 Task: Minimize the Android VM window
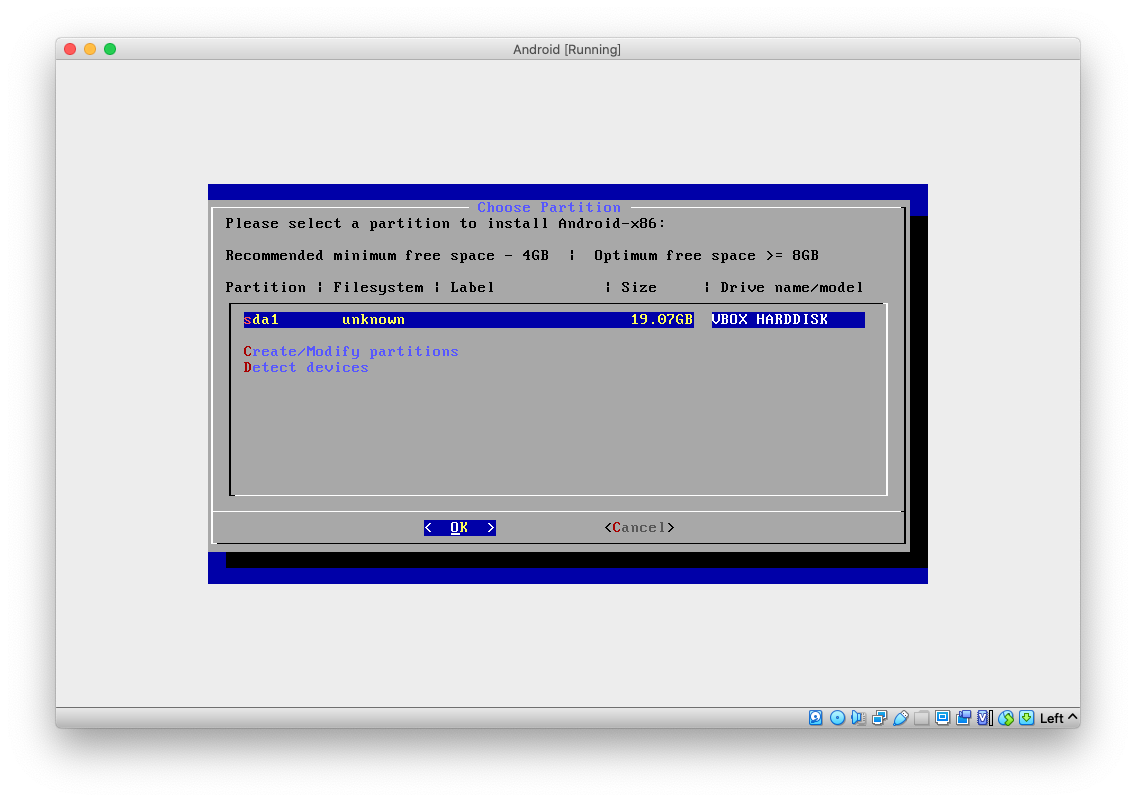[90, 49]
